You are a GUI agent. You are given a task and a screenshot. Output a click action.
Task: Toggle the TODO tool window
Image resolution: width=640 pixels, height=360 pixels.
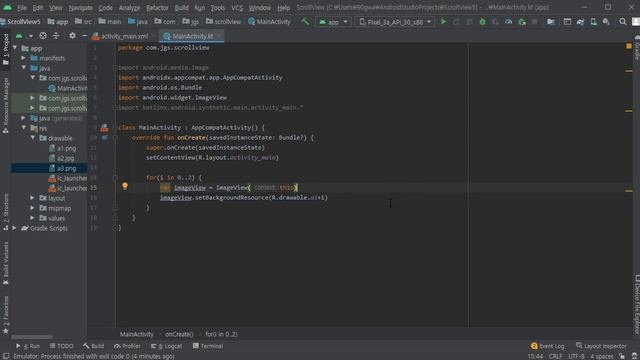click(61, 346)
